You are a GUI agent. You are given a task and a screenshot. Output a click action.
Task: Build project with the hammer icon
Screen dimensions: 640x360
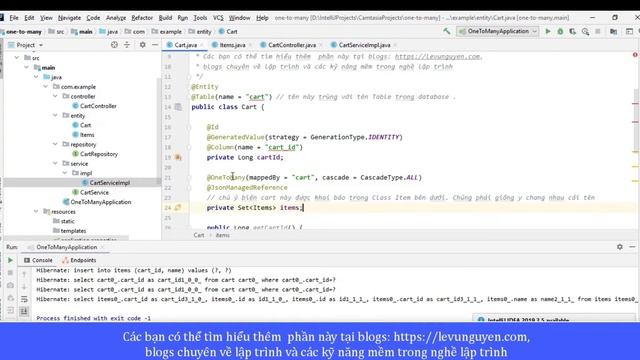447,31
